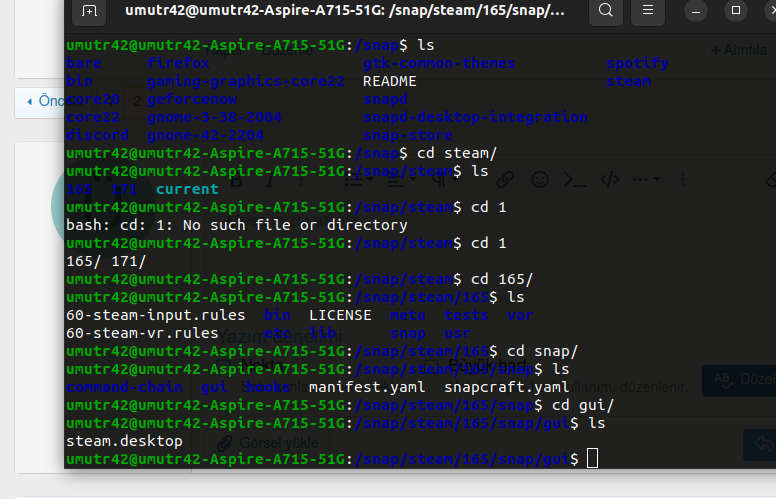Click the block cursor at the prompt
776x499 pixels.
pos(592,458)
